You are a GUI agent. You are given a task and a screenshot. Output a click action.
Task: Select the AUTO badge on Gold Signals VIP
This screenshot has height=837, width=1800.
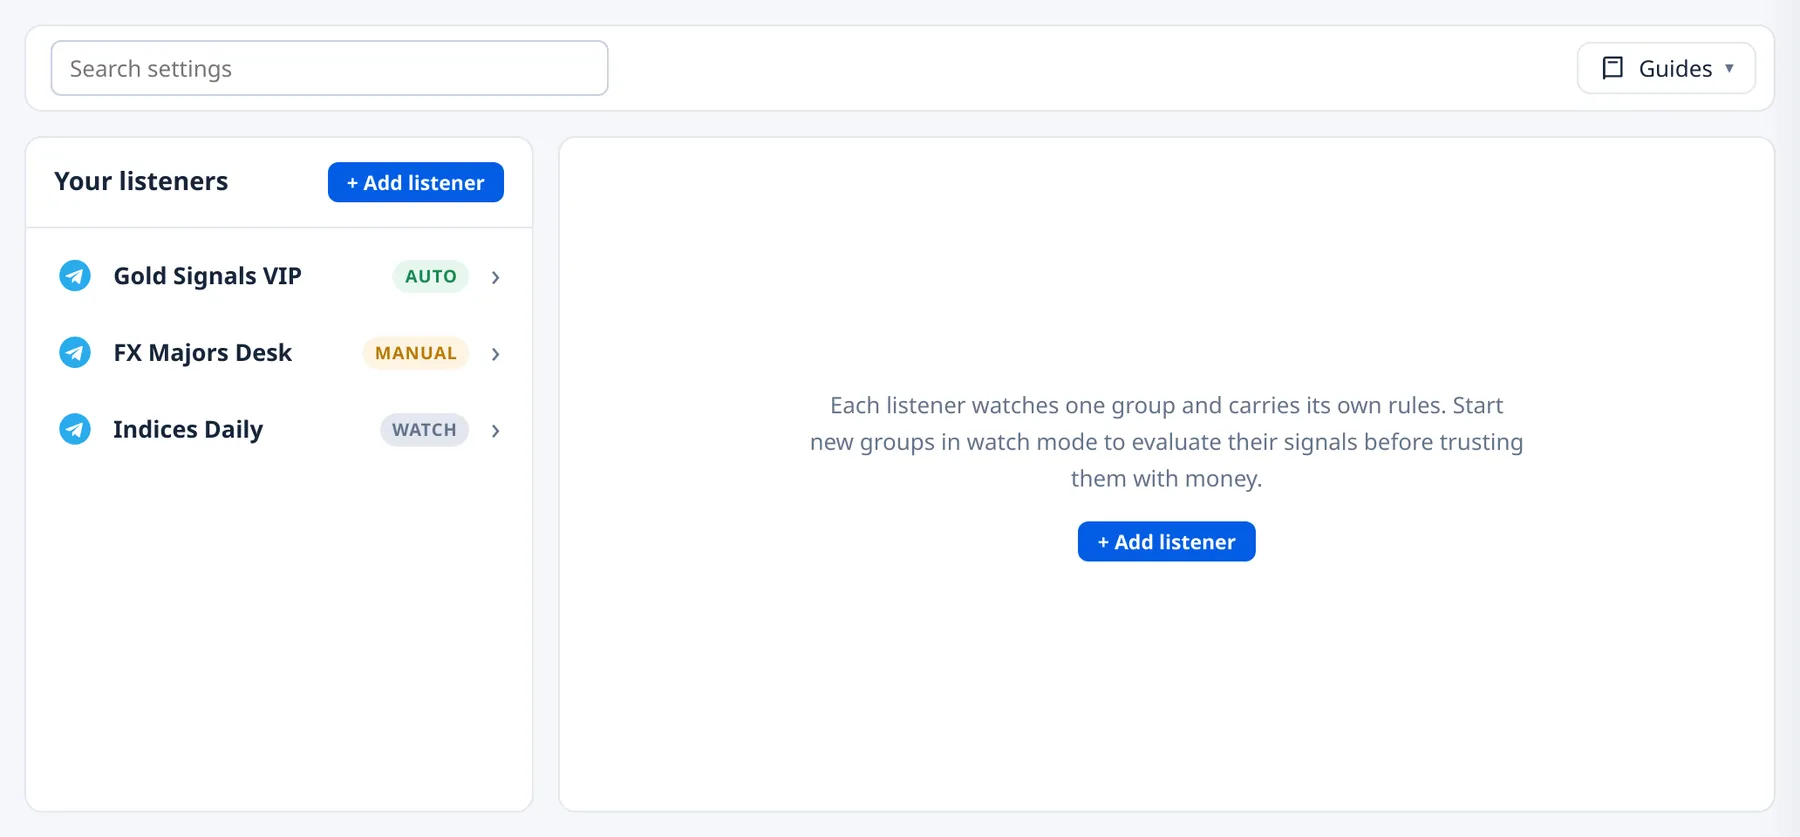pos(431,276)
